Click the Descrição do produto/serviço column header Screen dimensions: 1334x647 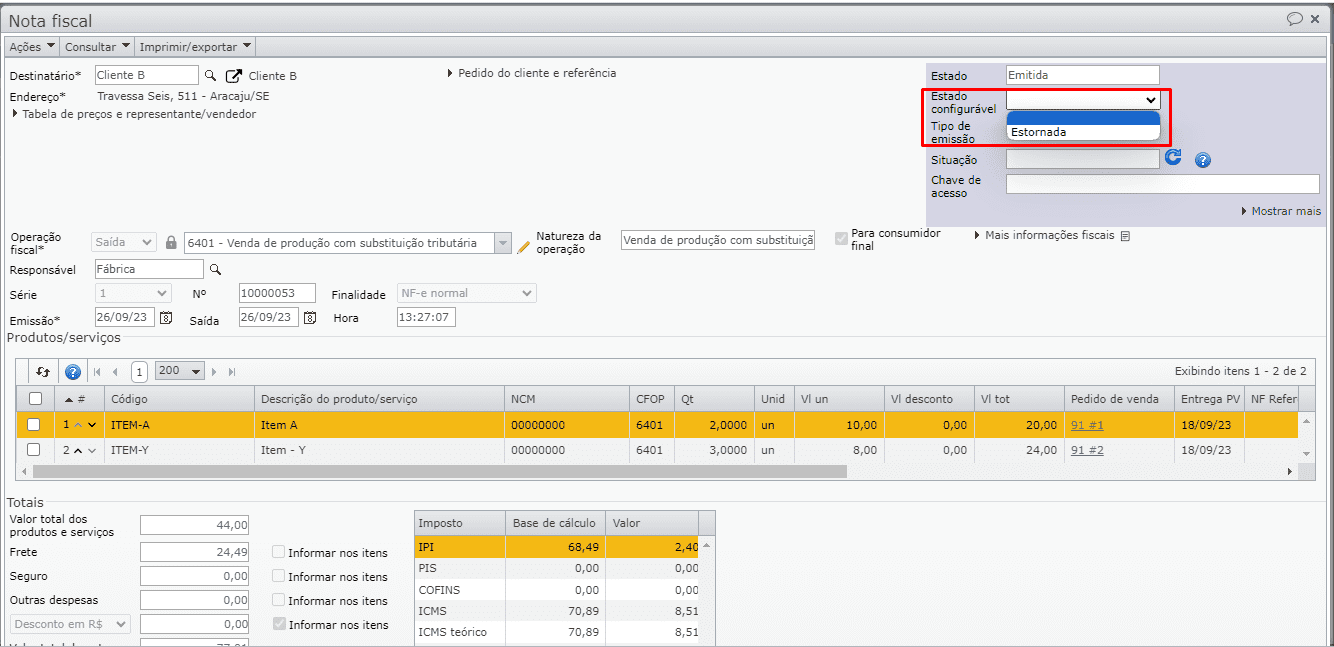click(379, 399)
